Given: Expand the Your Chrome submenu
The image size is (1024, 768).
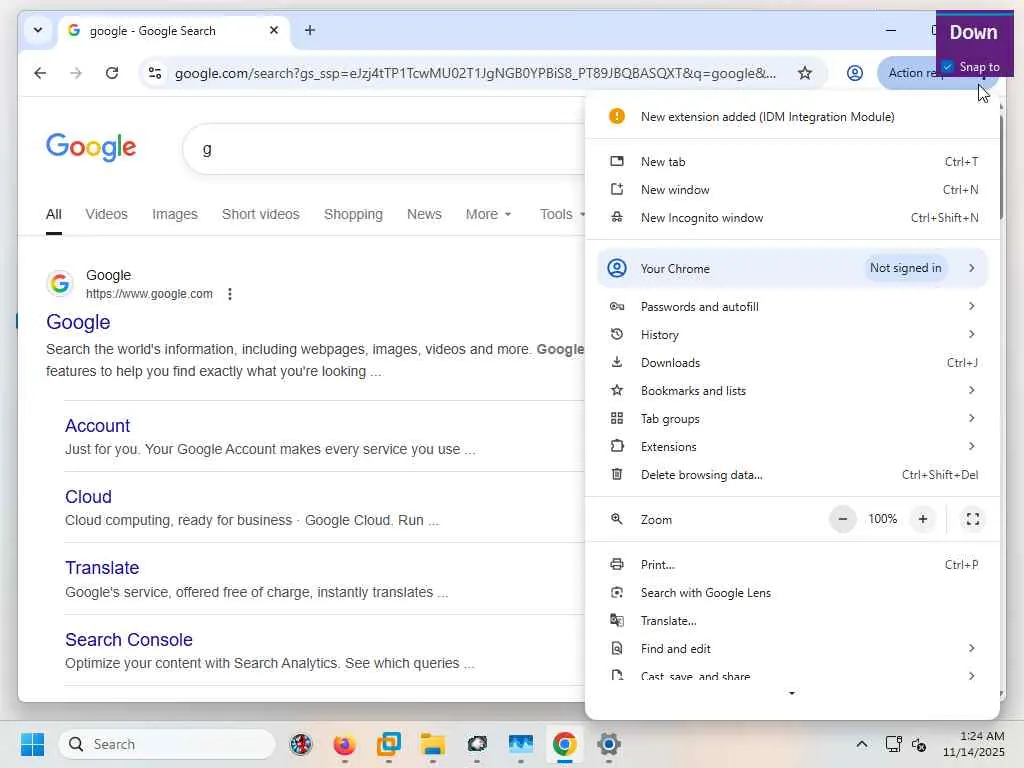Looking at the screenshot, I should 792,268.
